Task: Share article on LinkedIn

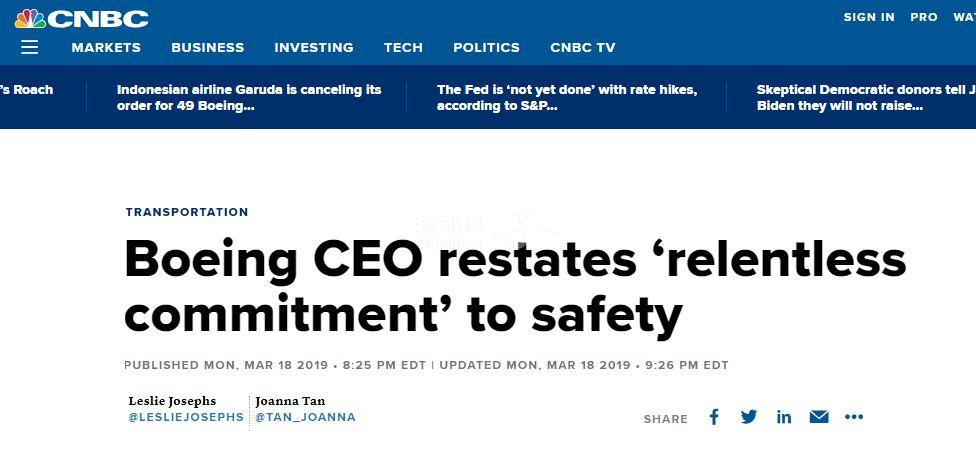Action: point(784,417)
